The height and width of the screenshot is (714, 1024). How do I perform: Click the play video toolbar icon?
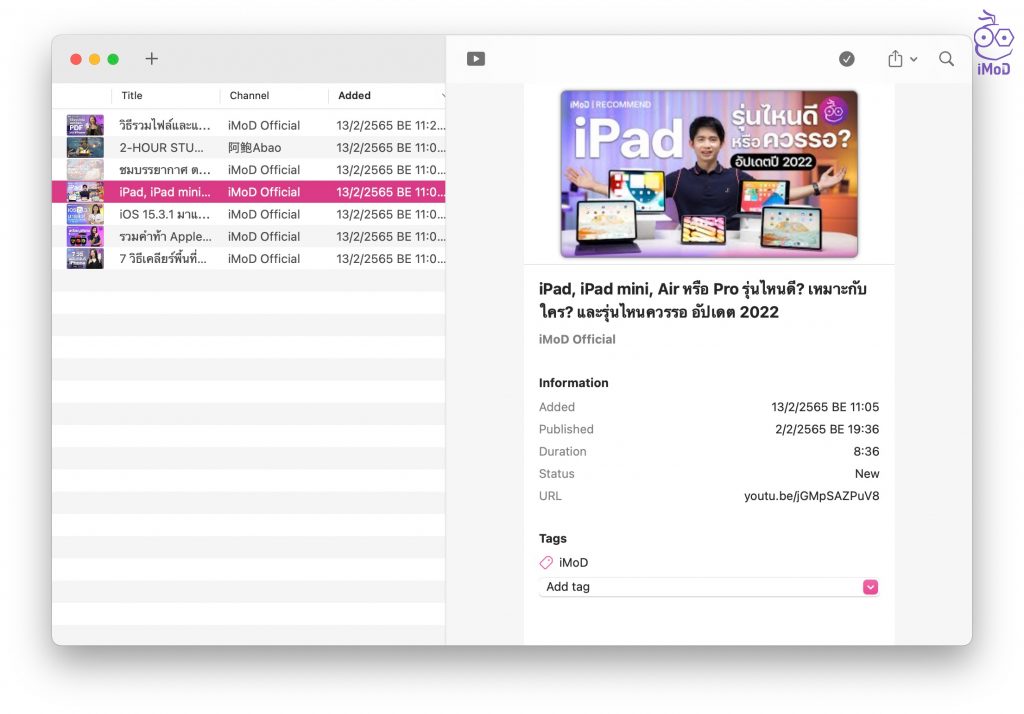(476, 59)
